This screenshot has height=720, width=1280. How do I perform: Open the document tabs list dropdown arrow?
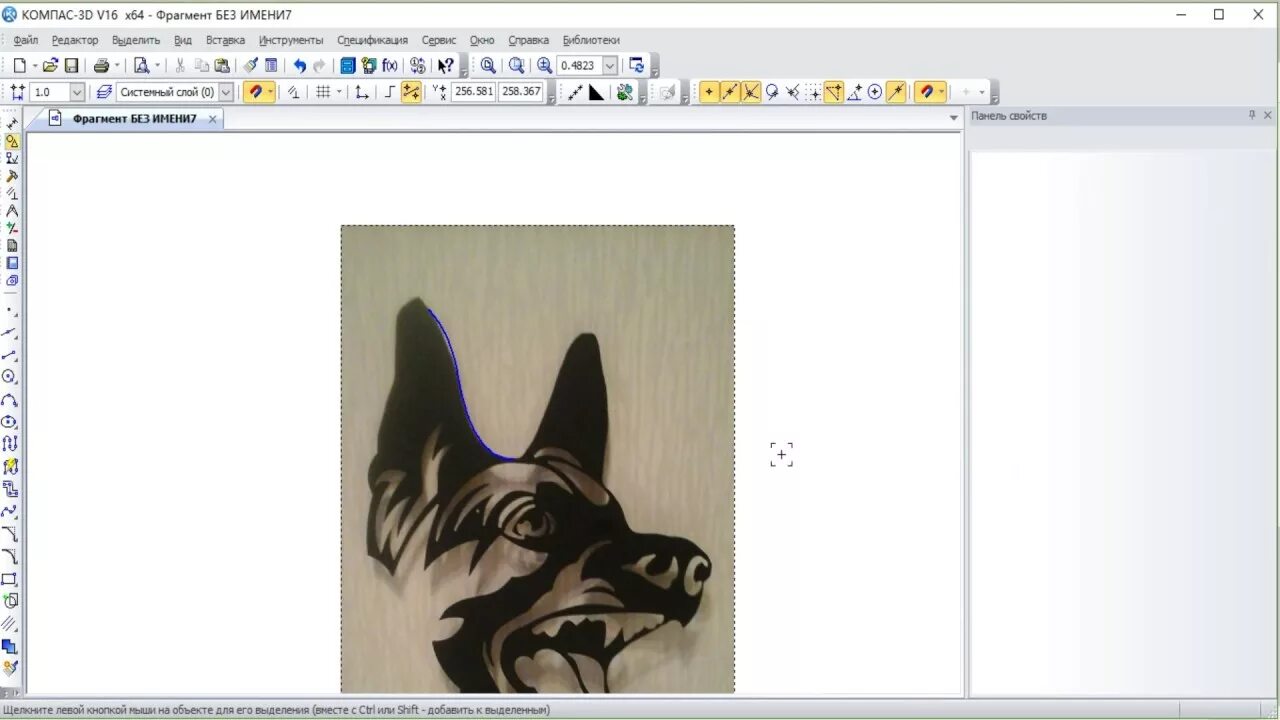coord(953,118)
